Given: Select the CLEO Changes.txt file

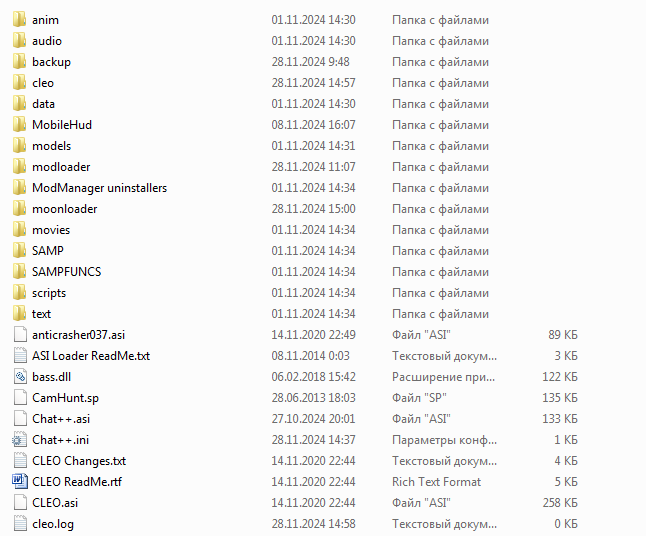Looking at the screenshot, I should click(78, 461).
